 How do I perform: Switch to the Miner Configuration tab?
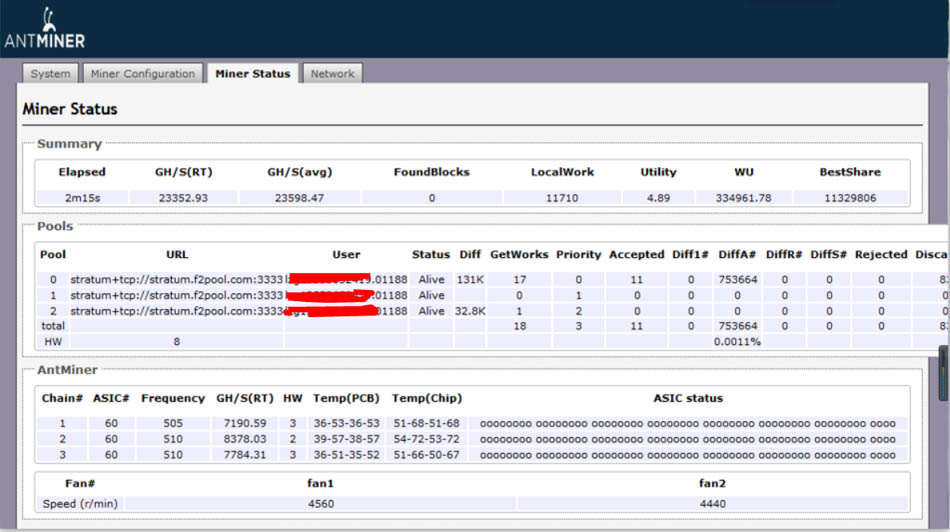(142, 74)
